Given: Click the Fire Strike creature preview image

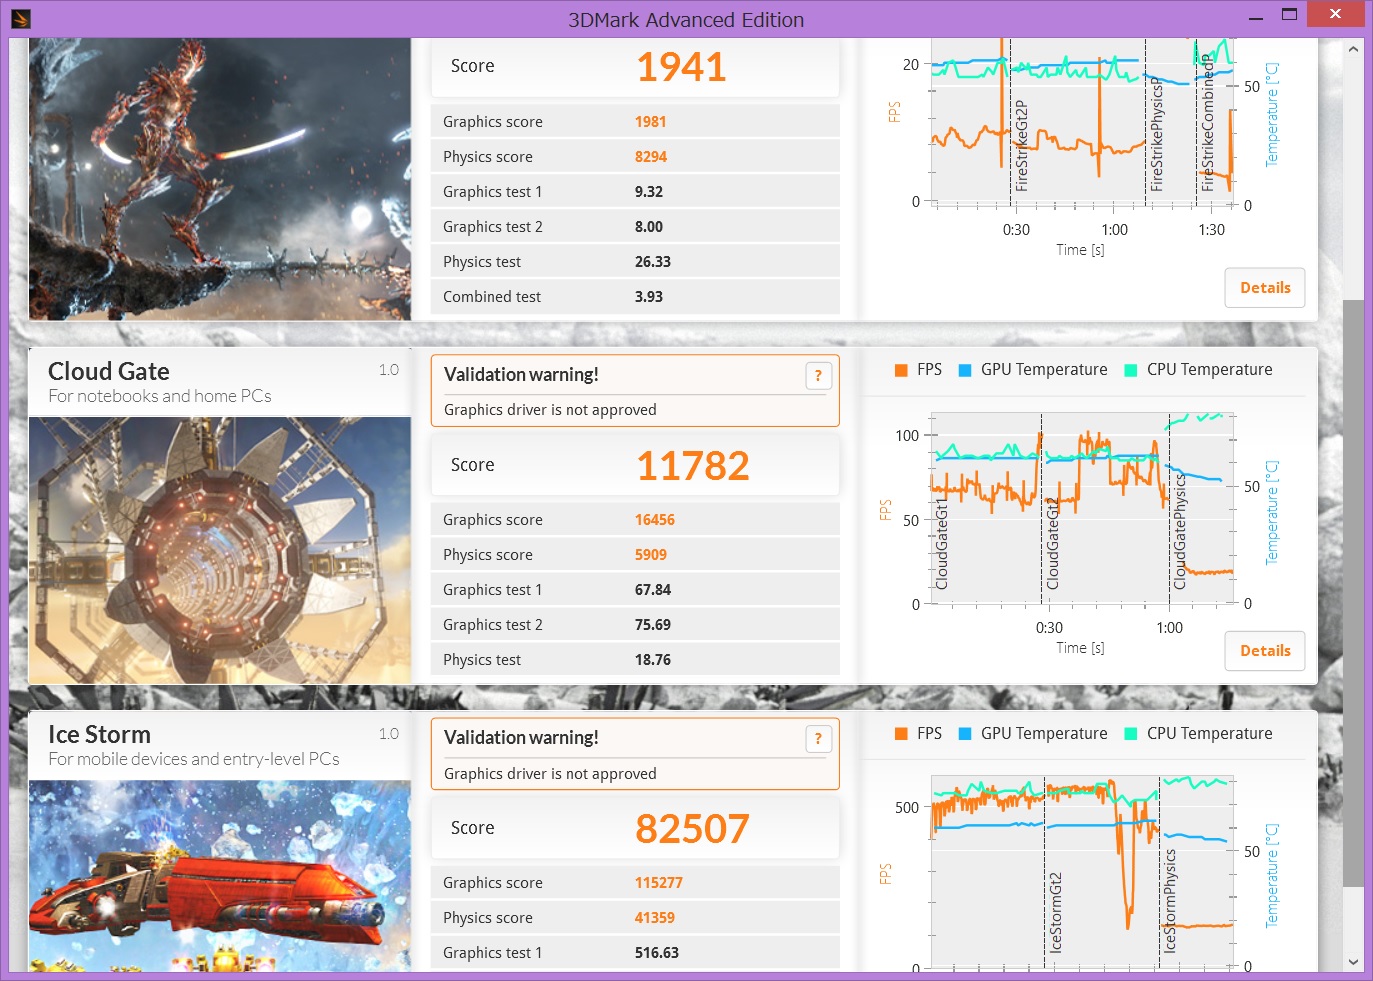Looking at the screenshot, I should tap(220, 179).
